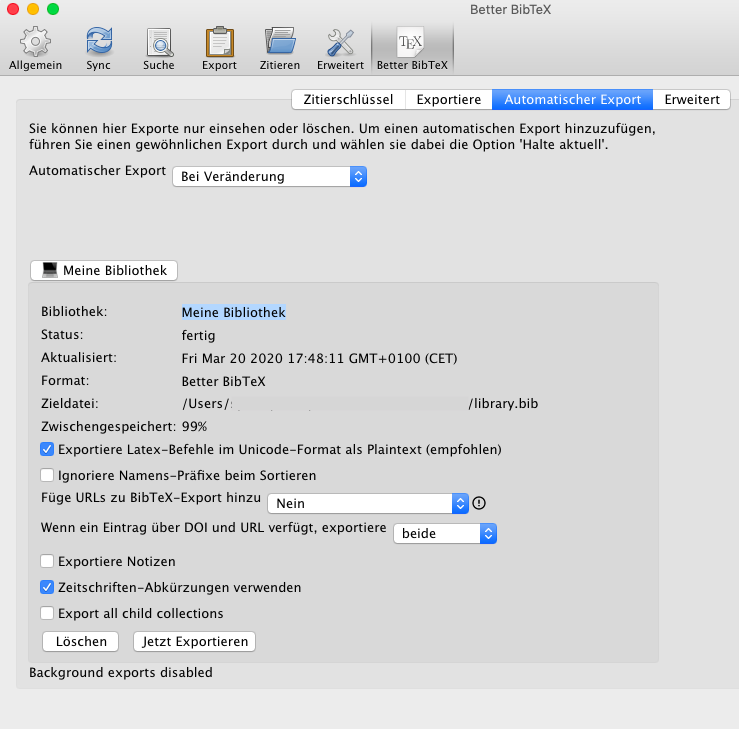Viewport: 739px width, 729px height.
Task: Enable Export all child collections
Action: tap(47, 613)
